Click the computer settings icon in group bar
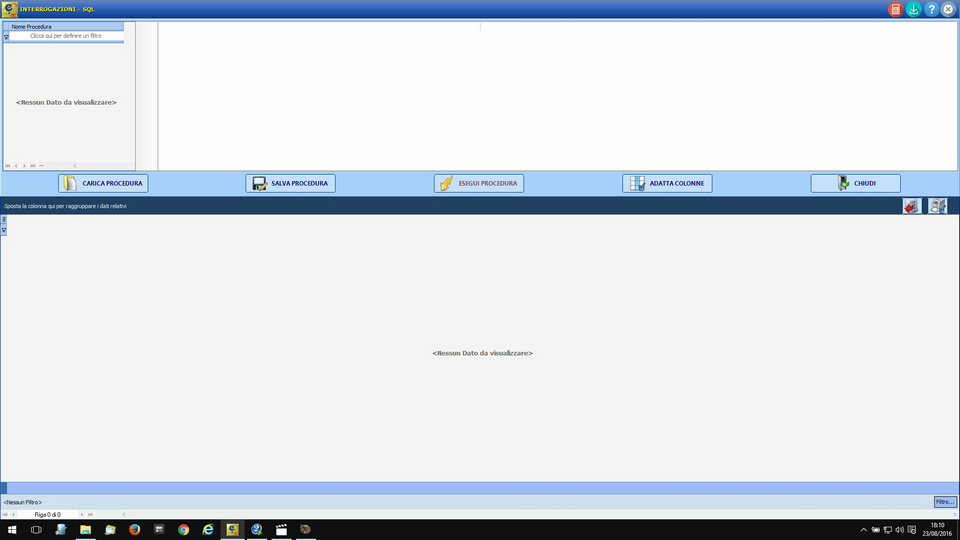 coord(937,206)
